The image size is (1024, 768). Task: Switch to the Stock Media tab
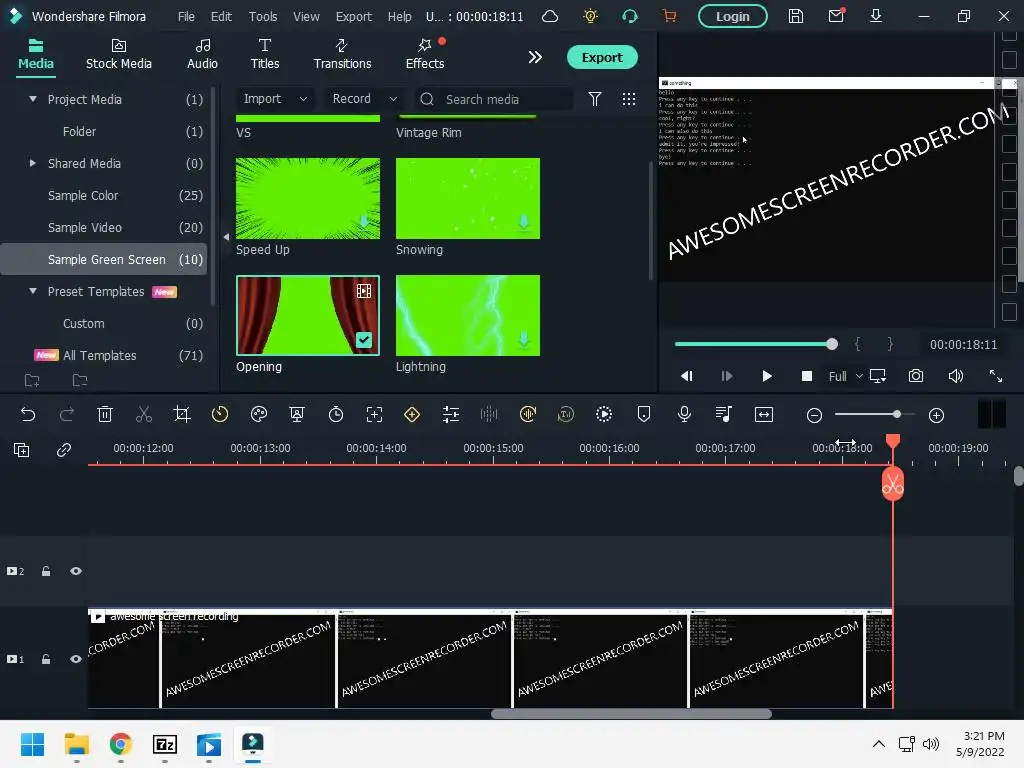pyautogui.click(x=119, y=54)
